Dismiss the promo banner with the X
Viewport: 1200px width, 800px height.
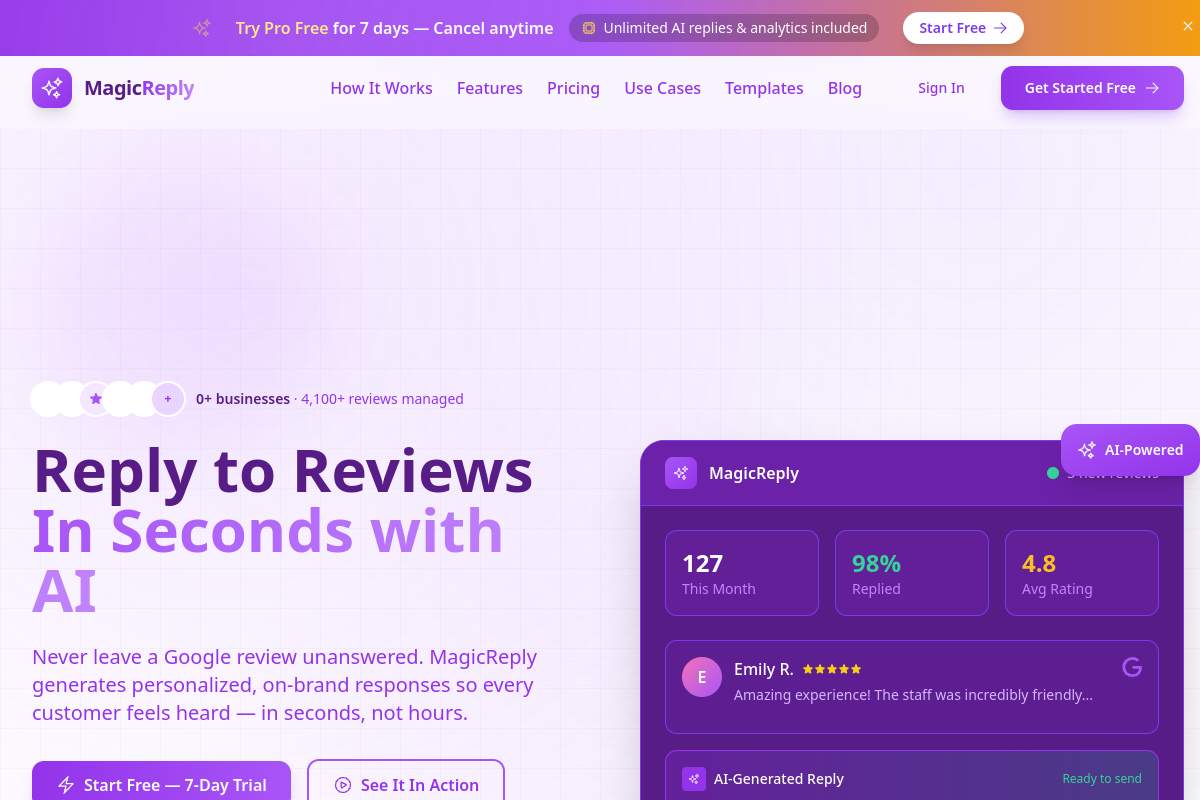click(1188, 26)
